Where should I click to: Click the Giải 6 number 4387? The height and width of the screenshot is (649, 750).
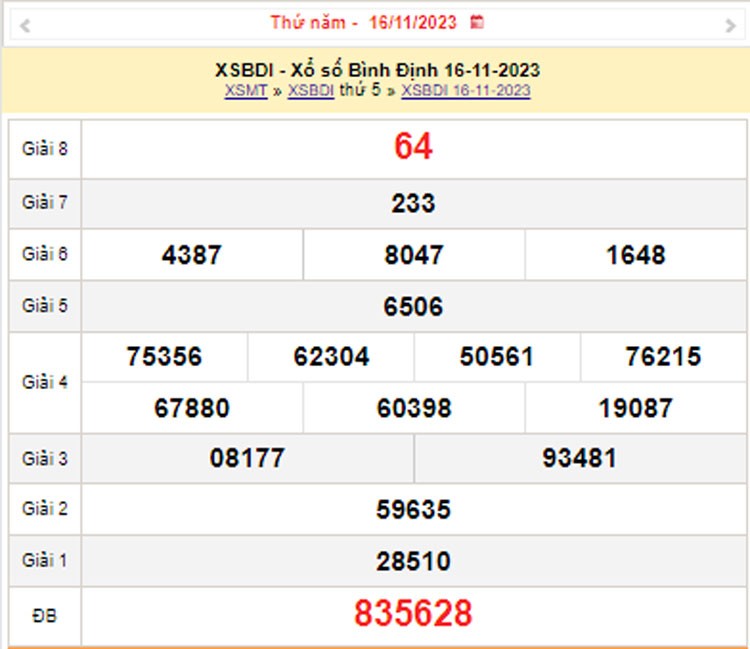[x=191, y=255]
